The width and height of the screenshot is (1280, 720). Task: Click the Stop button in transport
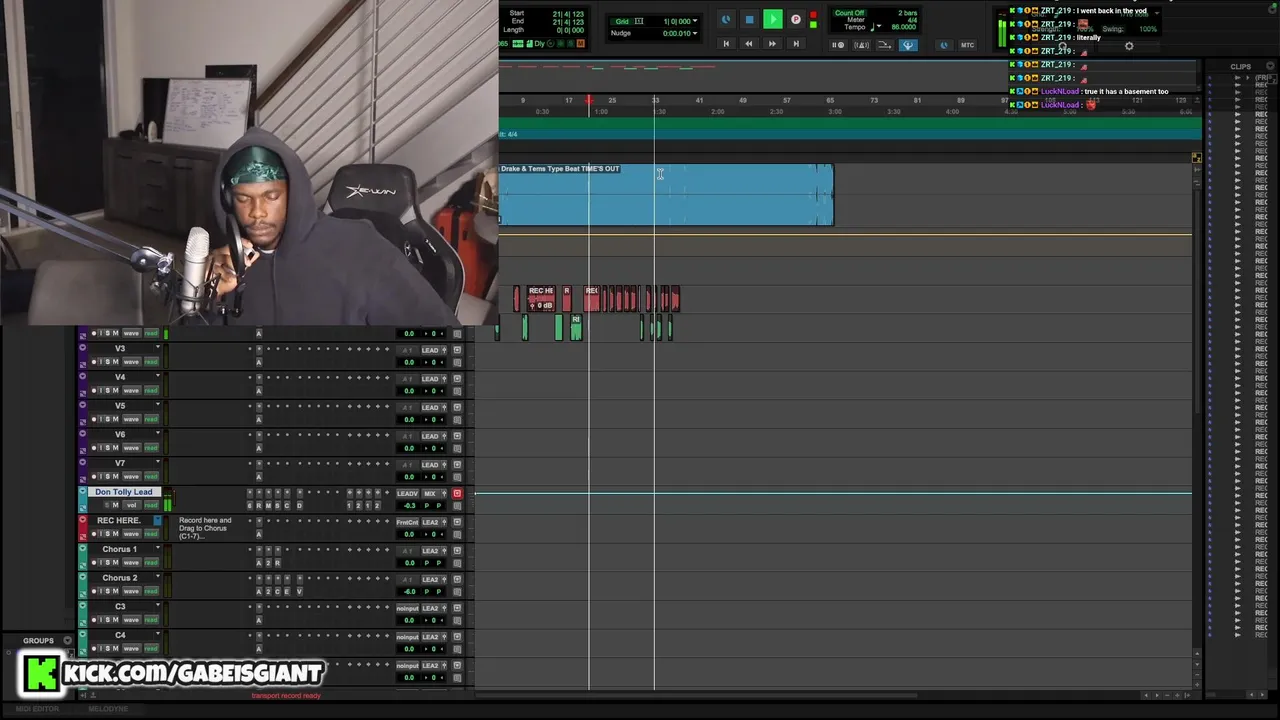pyautogui.click(x=749, y=19)
